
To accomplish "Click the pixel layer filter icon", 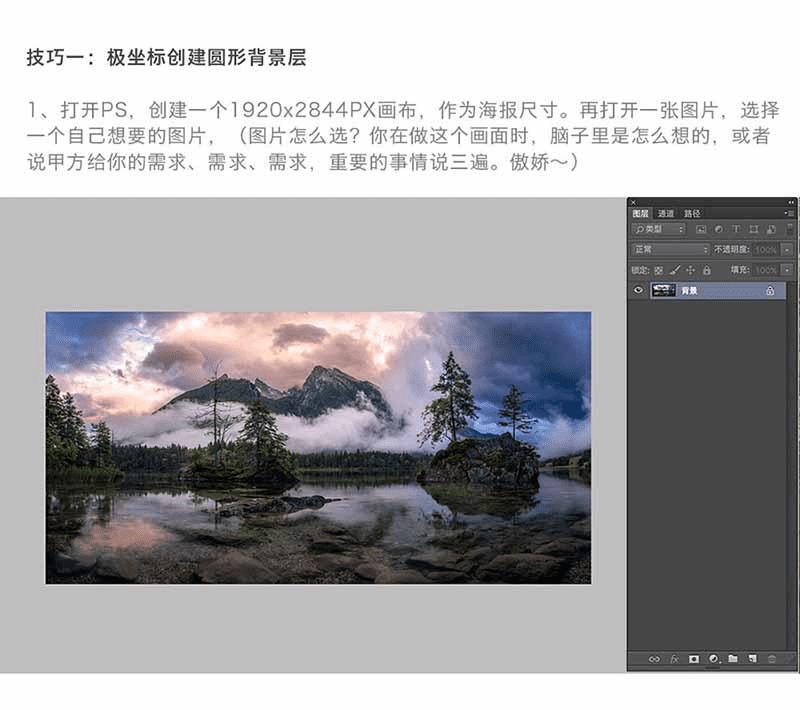I will [701, 230].
